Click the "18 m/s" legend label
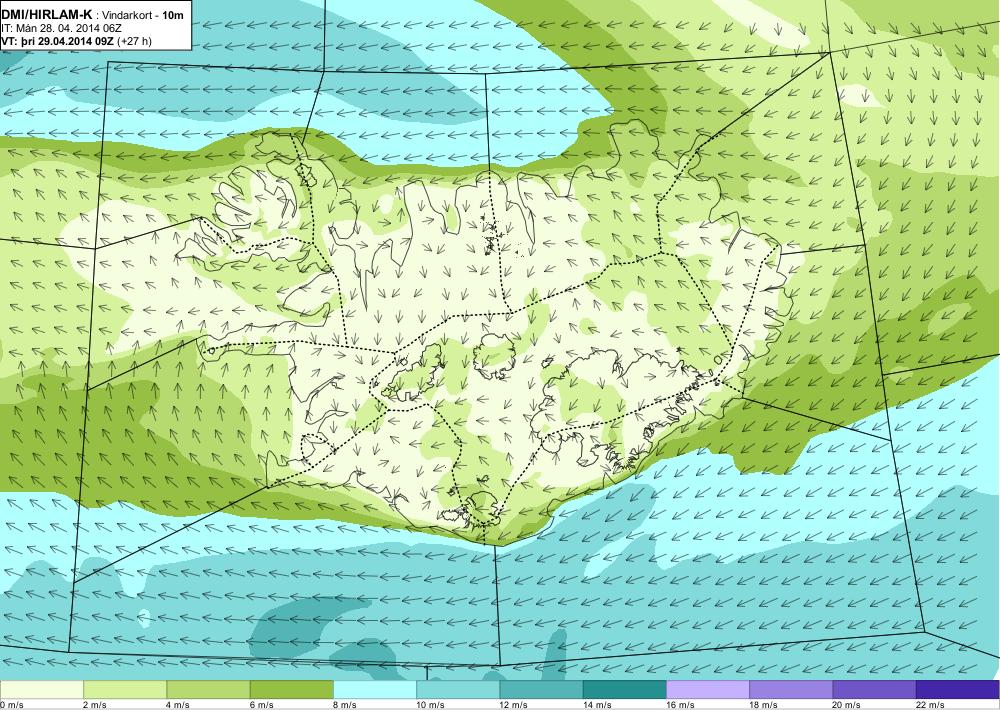 click(764, 705)
